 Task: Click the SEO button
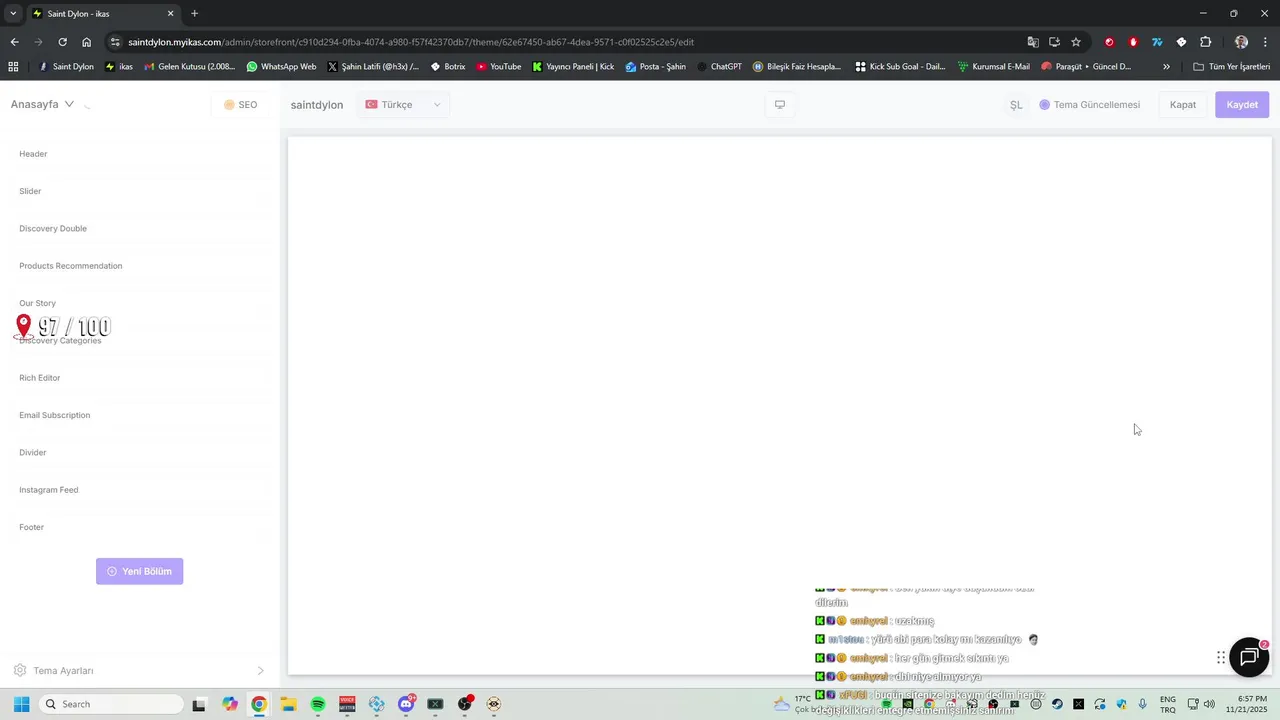click(240, 105)
